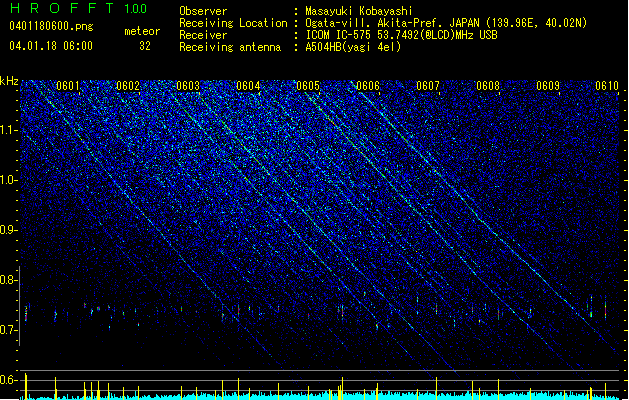Click the 0607 time marker
This screenshot has height=400, width=629.
click(428, 86)
